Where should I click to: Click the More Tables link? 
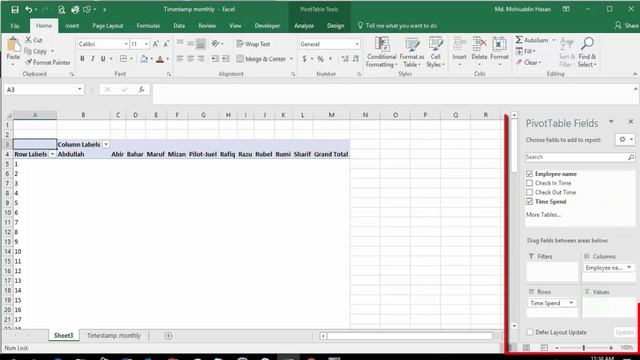tap(543, 215)
